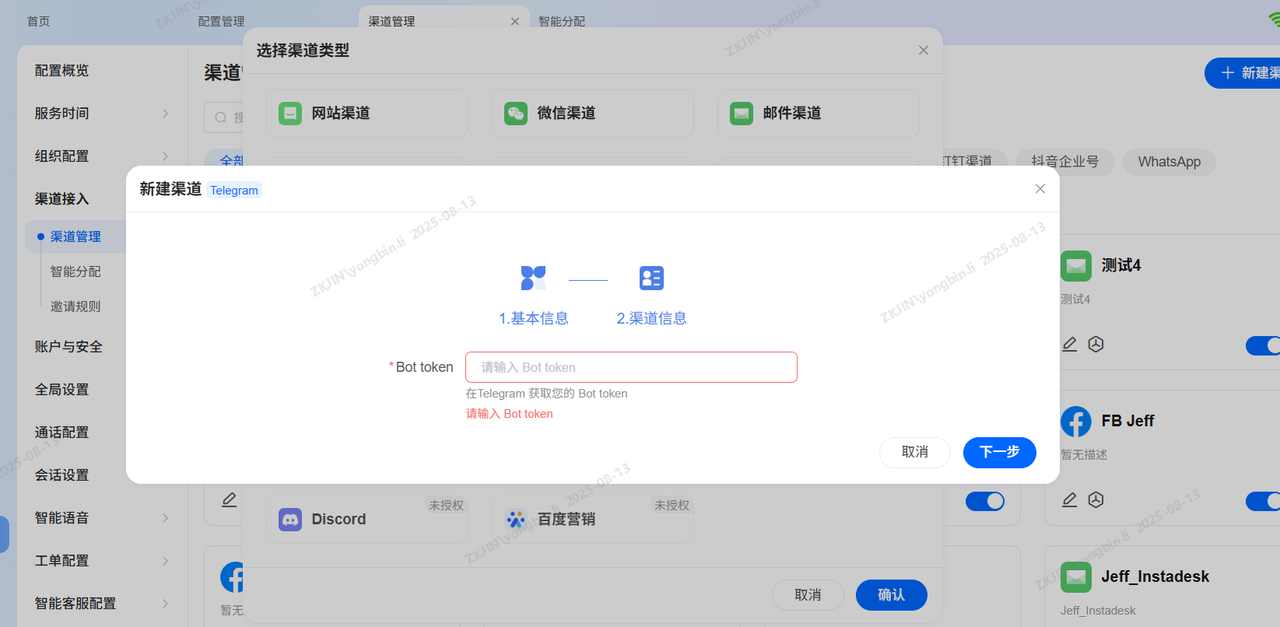Click 取消 in the 新建渠道 dialog
The width and height of the screenshot is (1280, 627).
pyautogui.click(x=914, y=452)
